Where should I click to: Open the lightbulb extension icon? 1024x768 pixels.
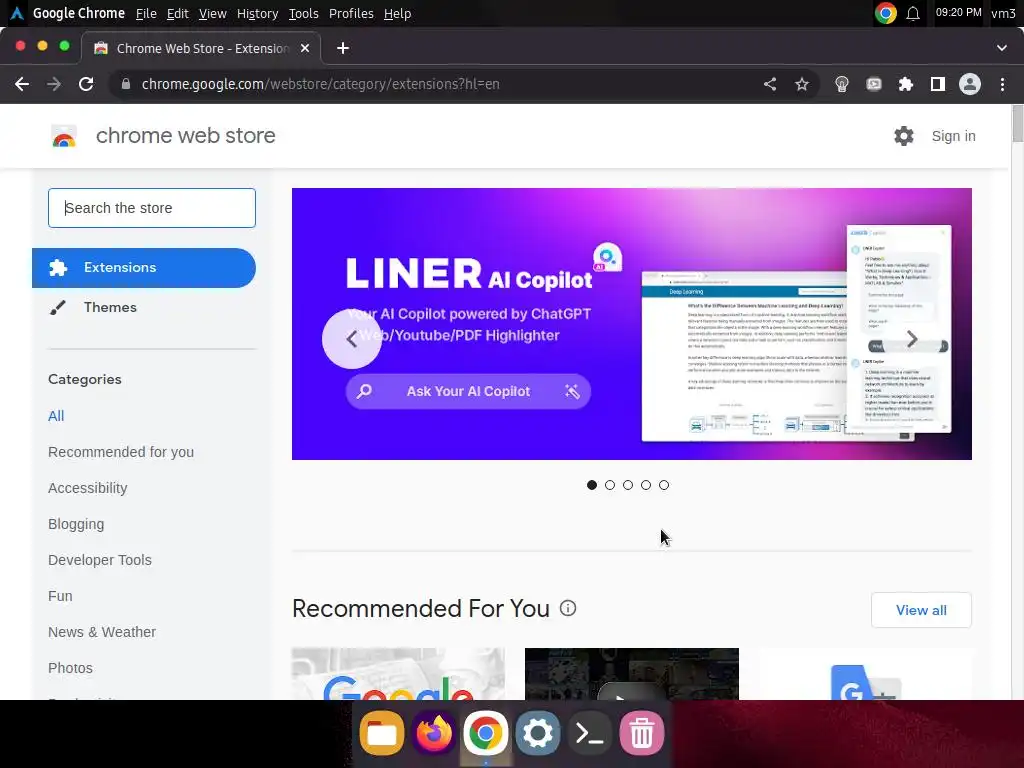point(842,84)
